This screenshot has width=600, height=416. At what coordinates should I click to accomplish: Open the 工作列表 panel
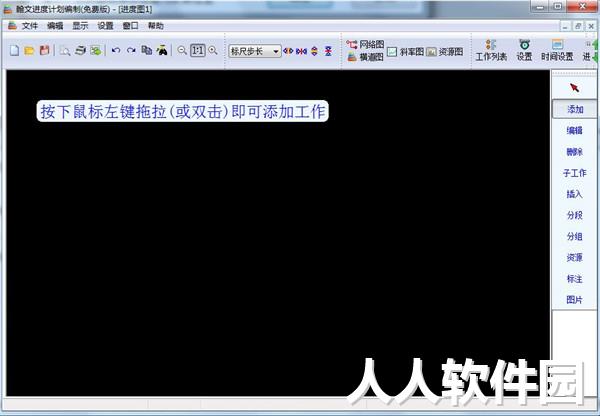click(491, 50)
